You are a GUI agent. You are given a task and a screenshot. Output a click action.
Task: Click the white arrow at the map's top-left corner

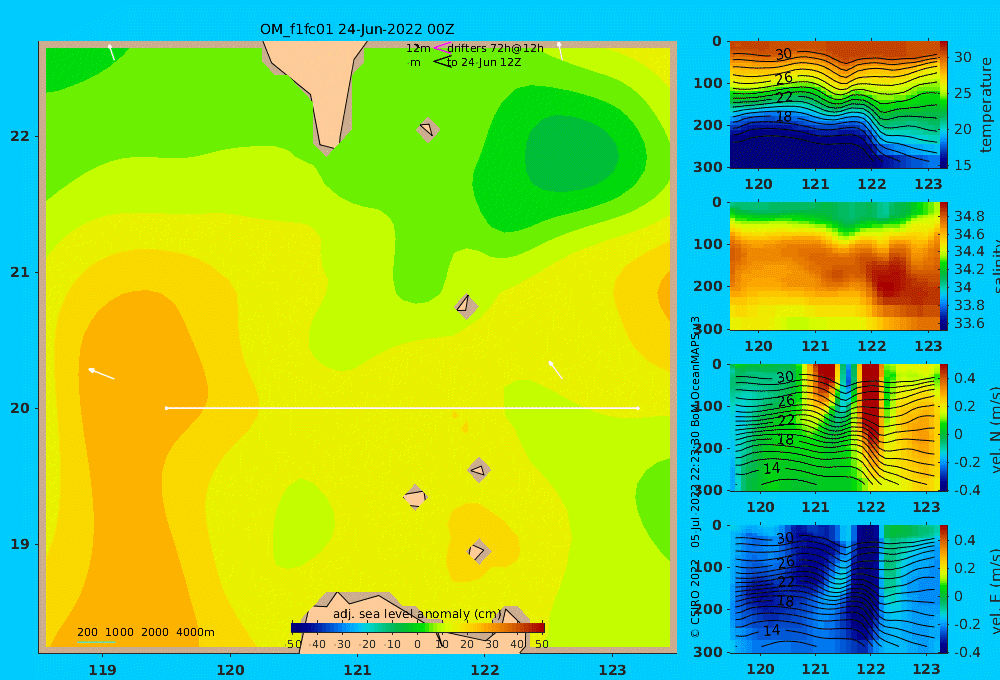[111, 52]
